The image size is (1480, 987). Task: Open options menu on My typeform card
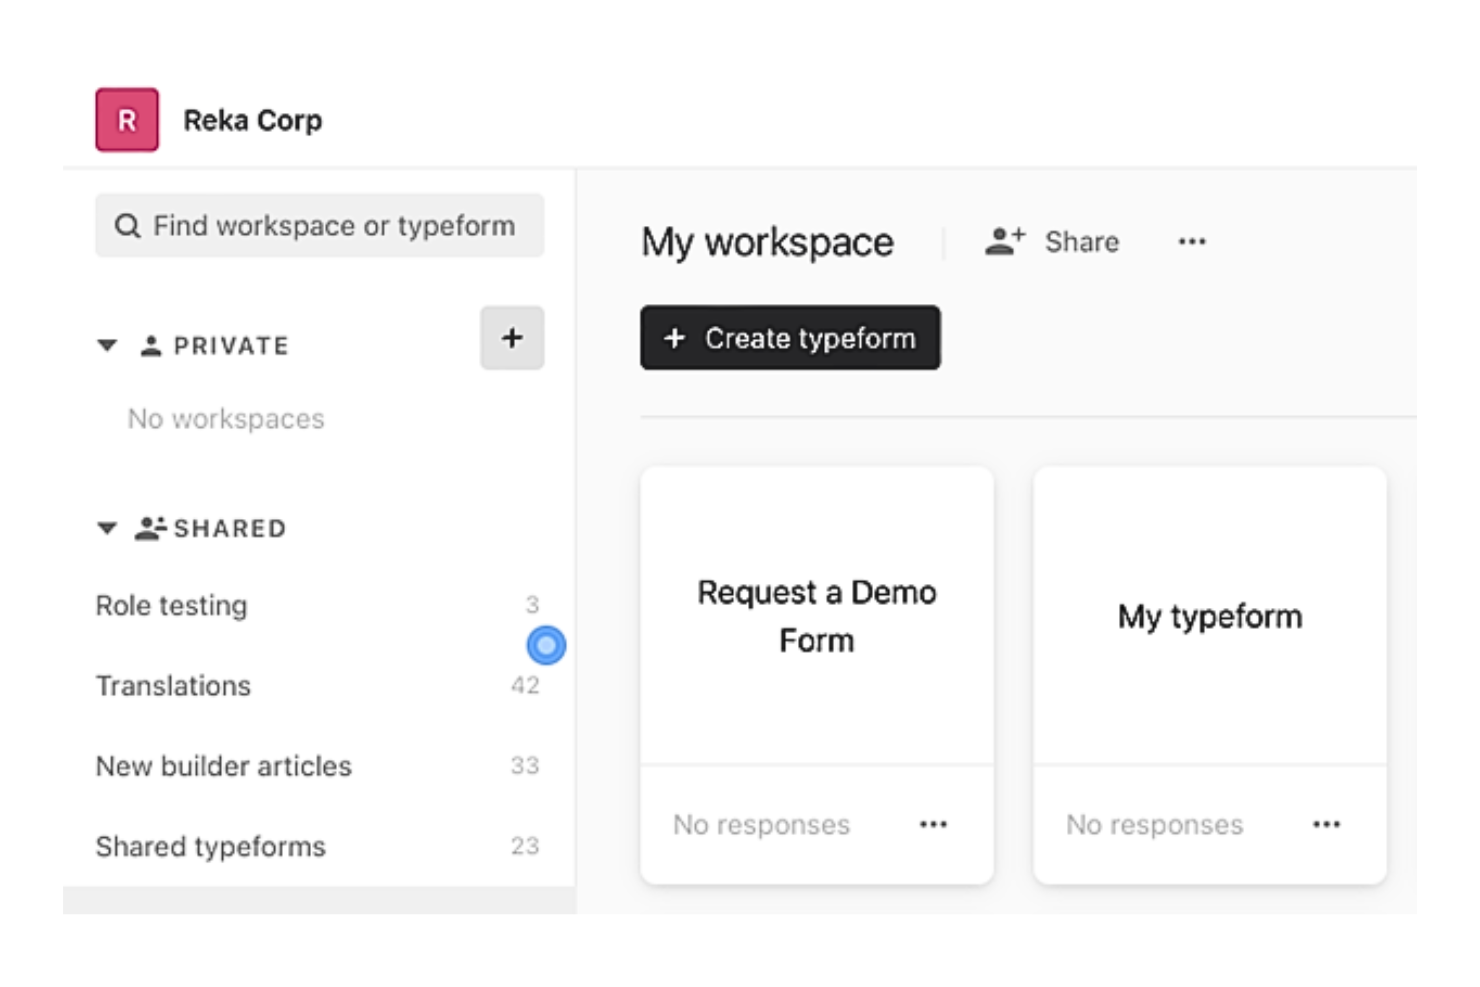(x=1327, y=824)
